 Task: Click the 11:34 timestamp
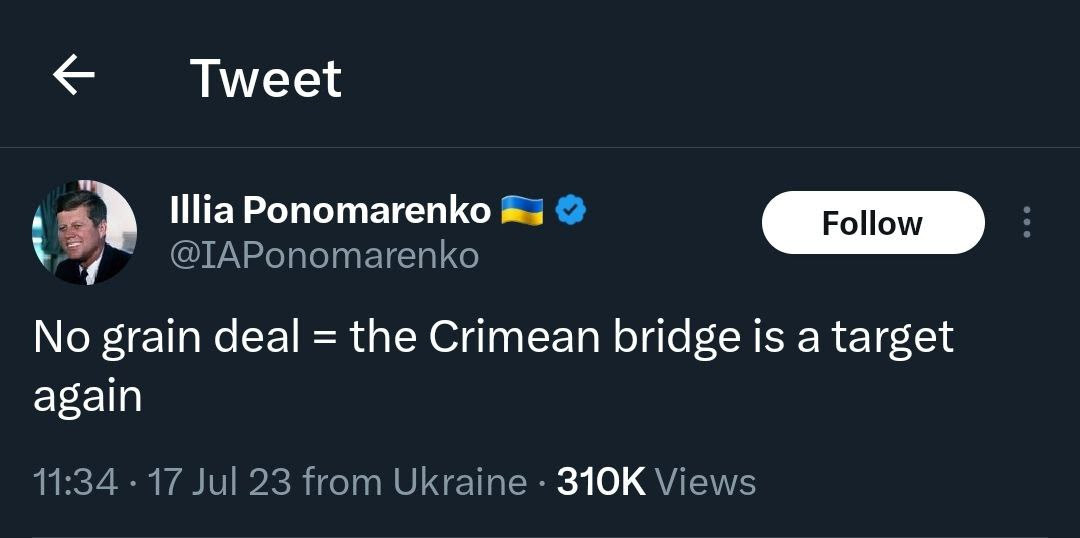point(75,482)
